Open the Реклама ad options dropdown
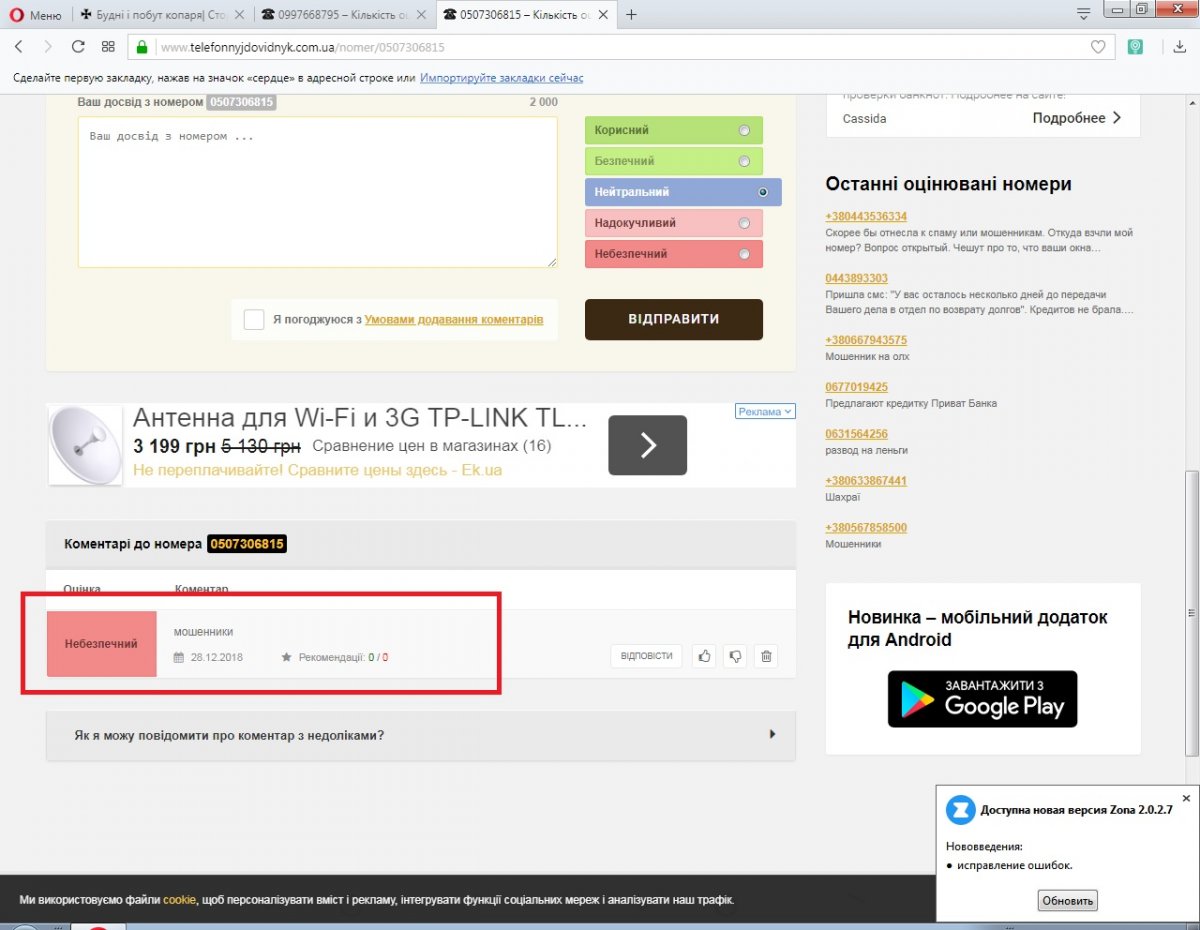Image resolution: width=1200 pixels, height=930 pixels. [x=765, y=411]
